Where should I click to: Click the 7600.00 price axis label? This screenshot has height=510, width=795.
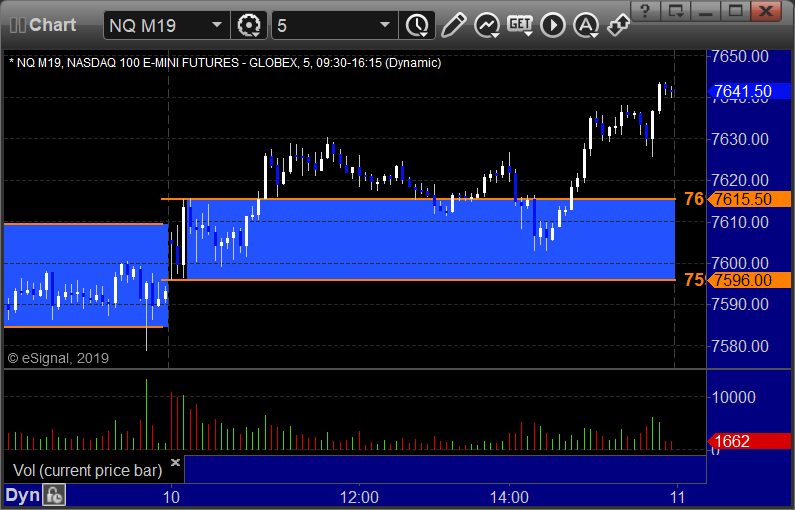coord(740,264)
